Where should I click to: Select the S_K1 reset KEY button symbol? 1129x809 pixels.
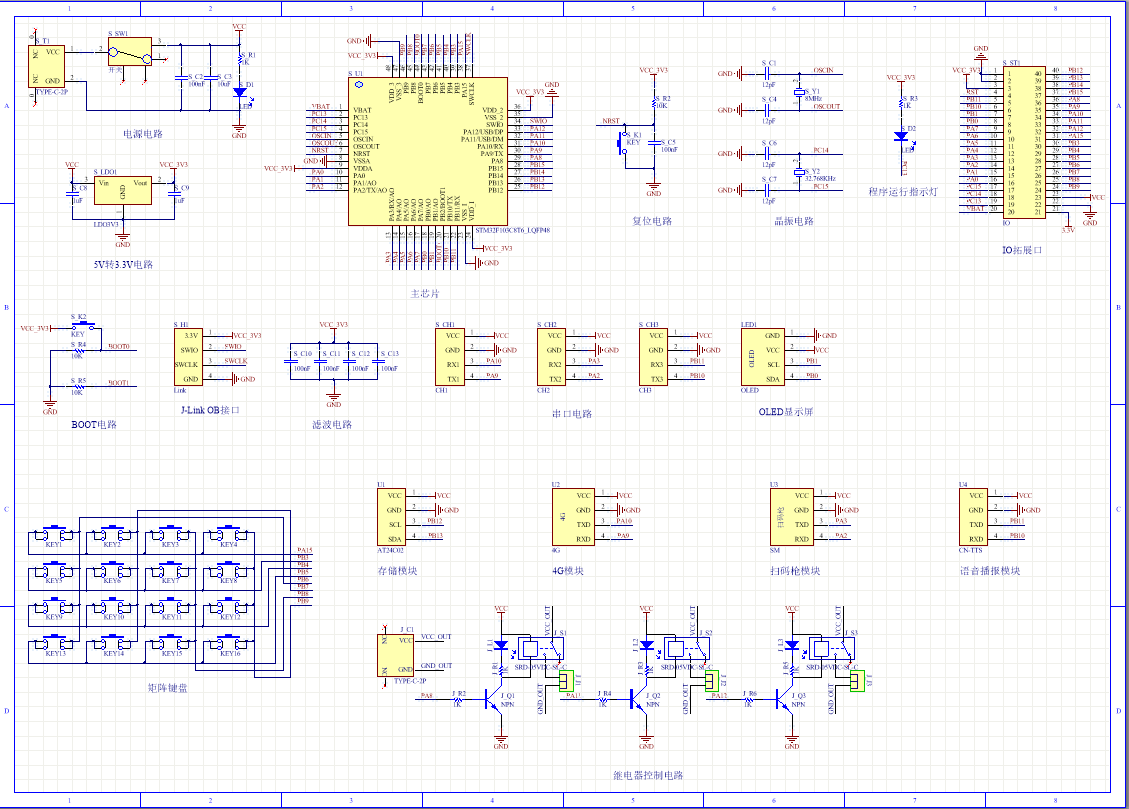[x=621, y=143]
